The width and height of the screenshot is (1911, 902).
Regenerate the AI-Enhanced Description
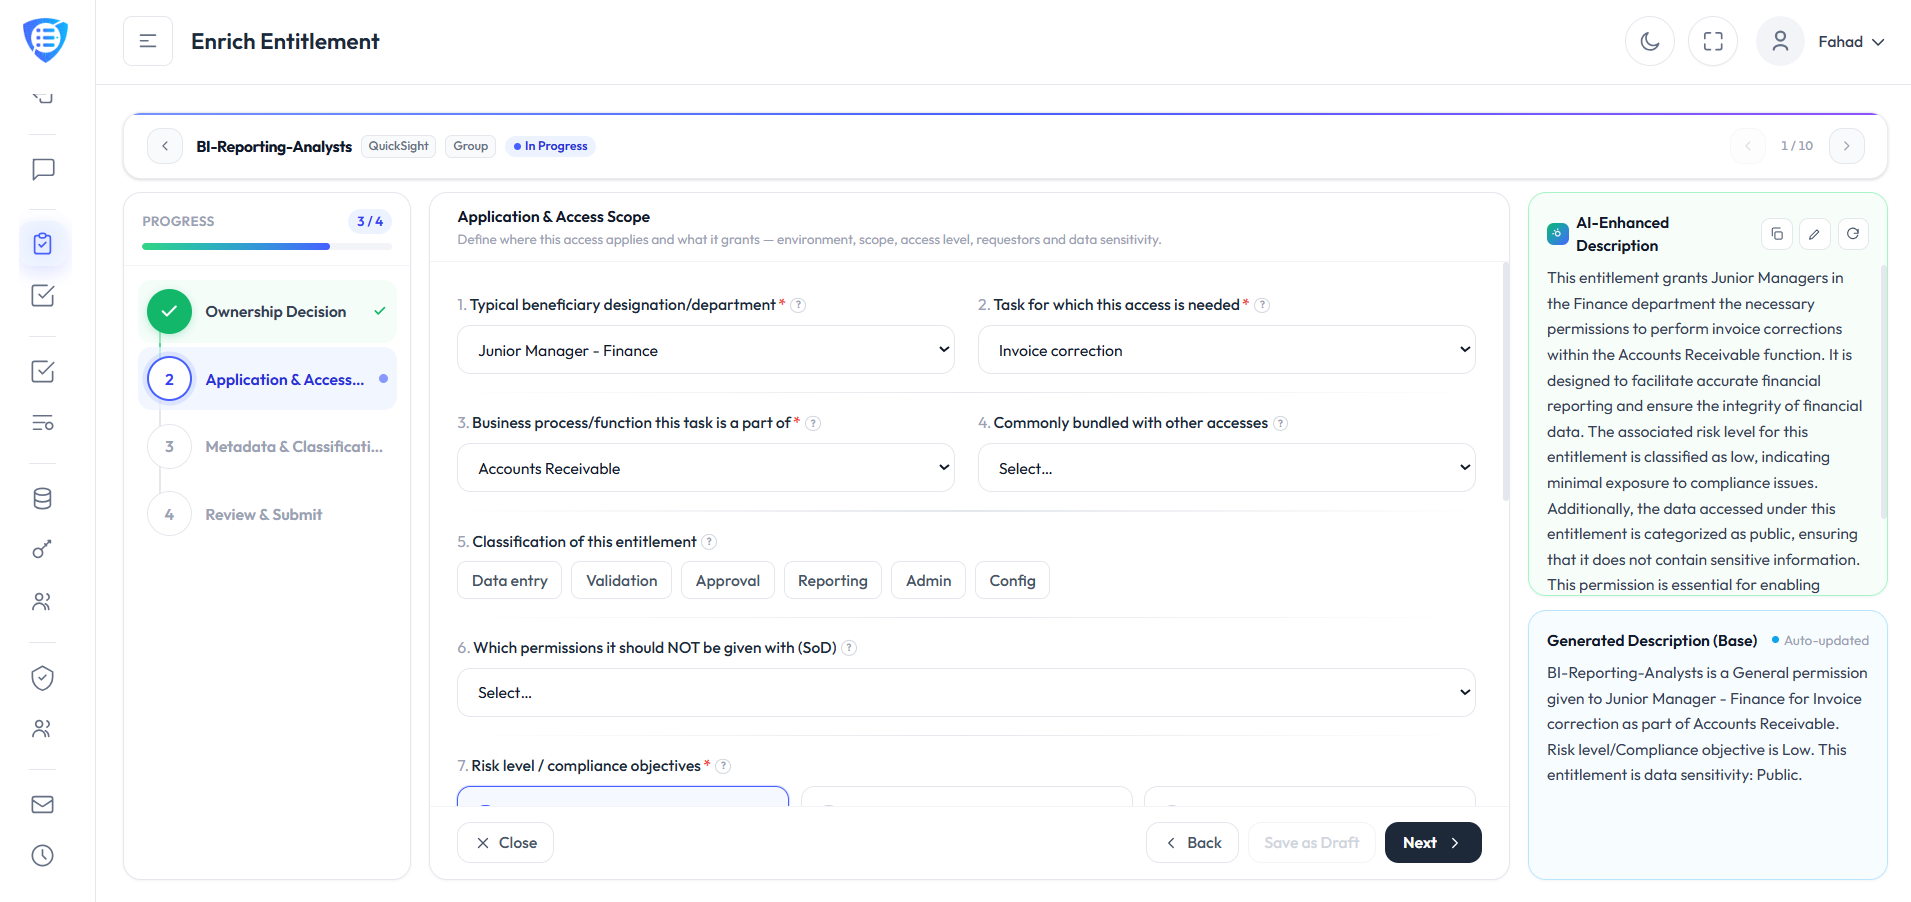coord(1853,234)
